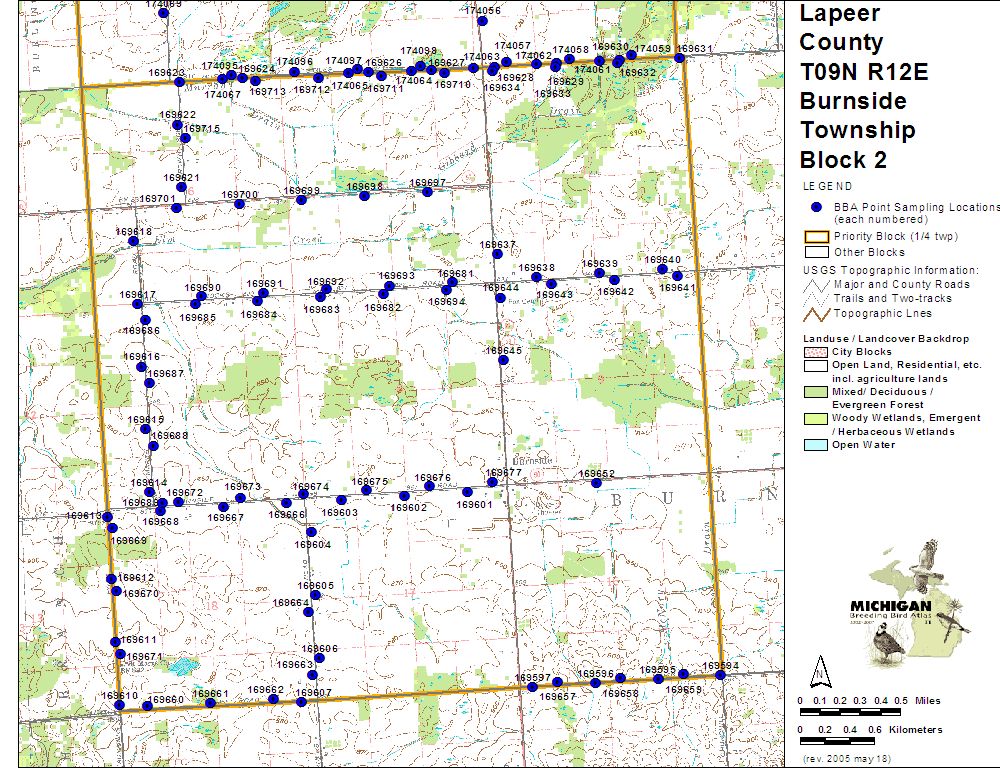
Task: Select the Mixed/Deciduous Forest green swatch
Action: (x=816, y=392)
